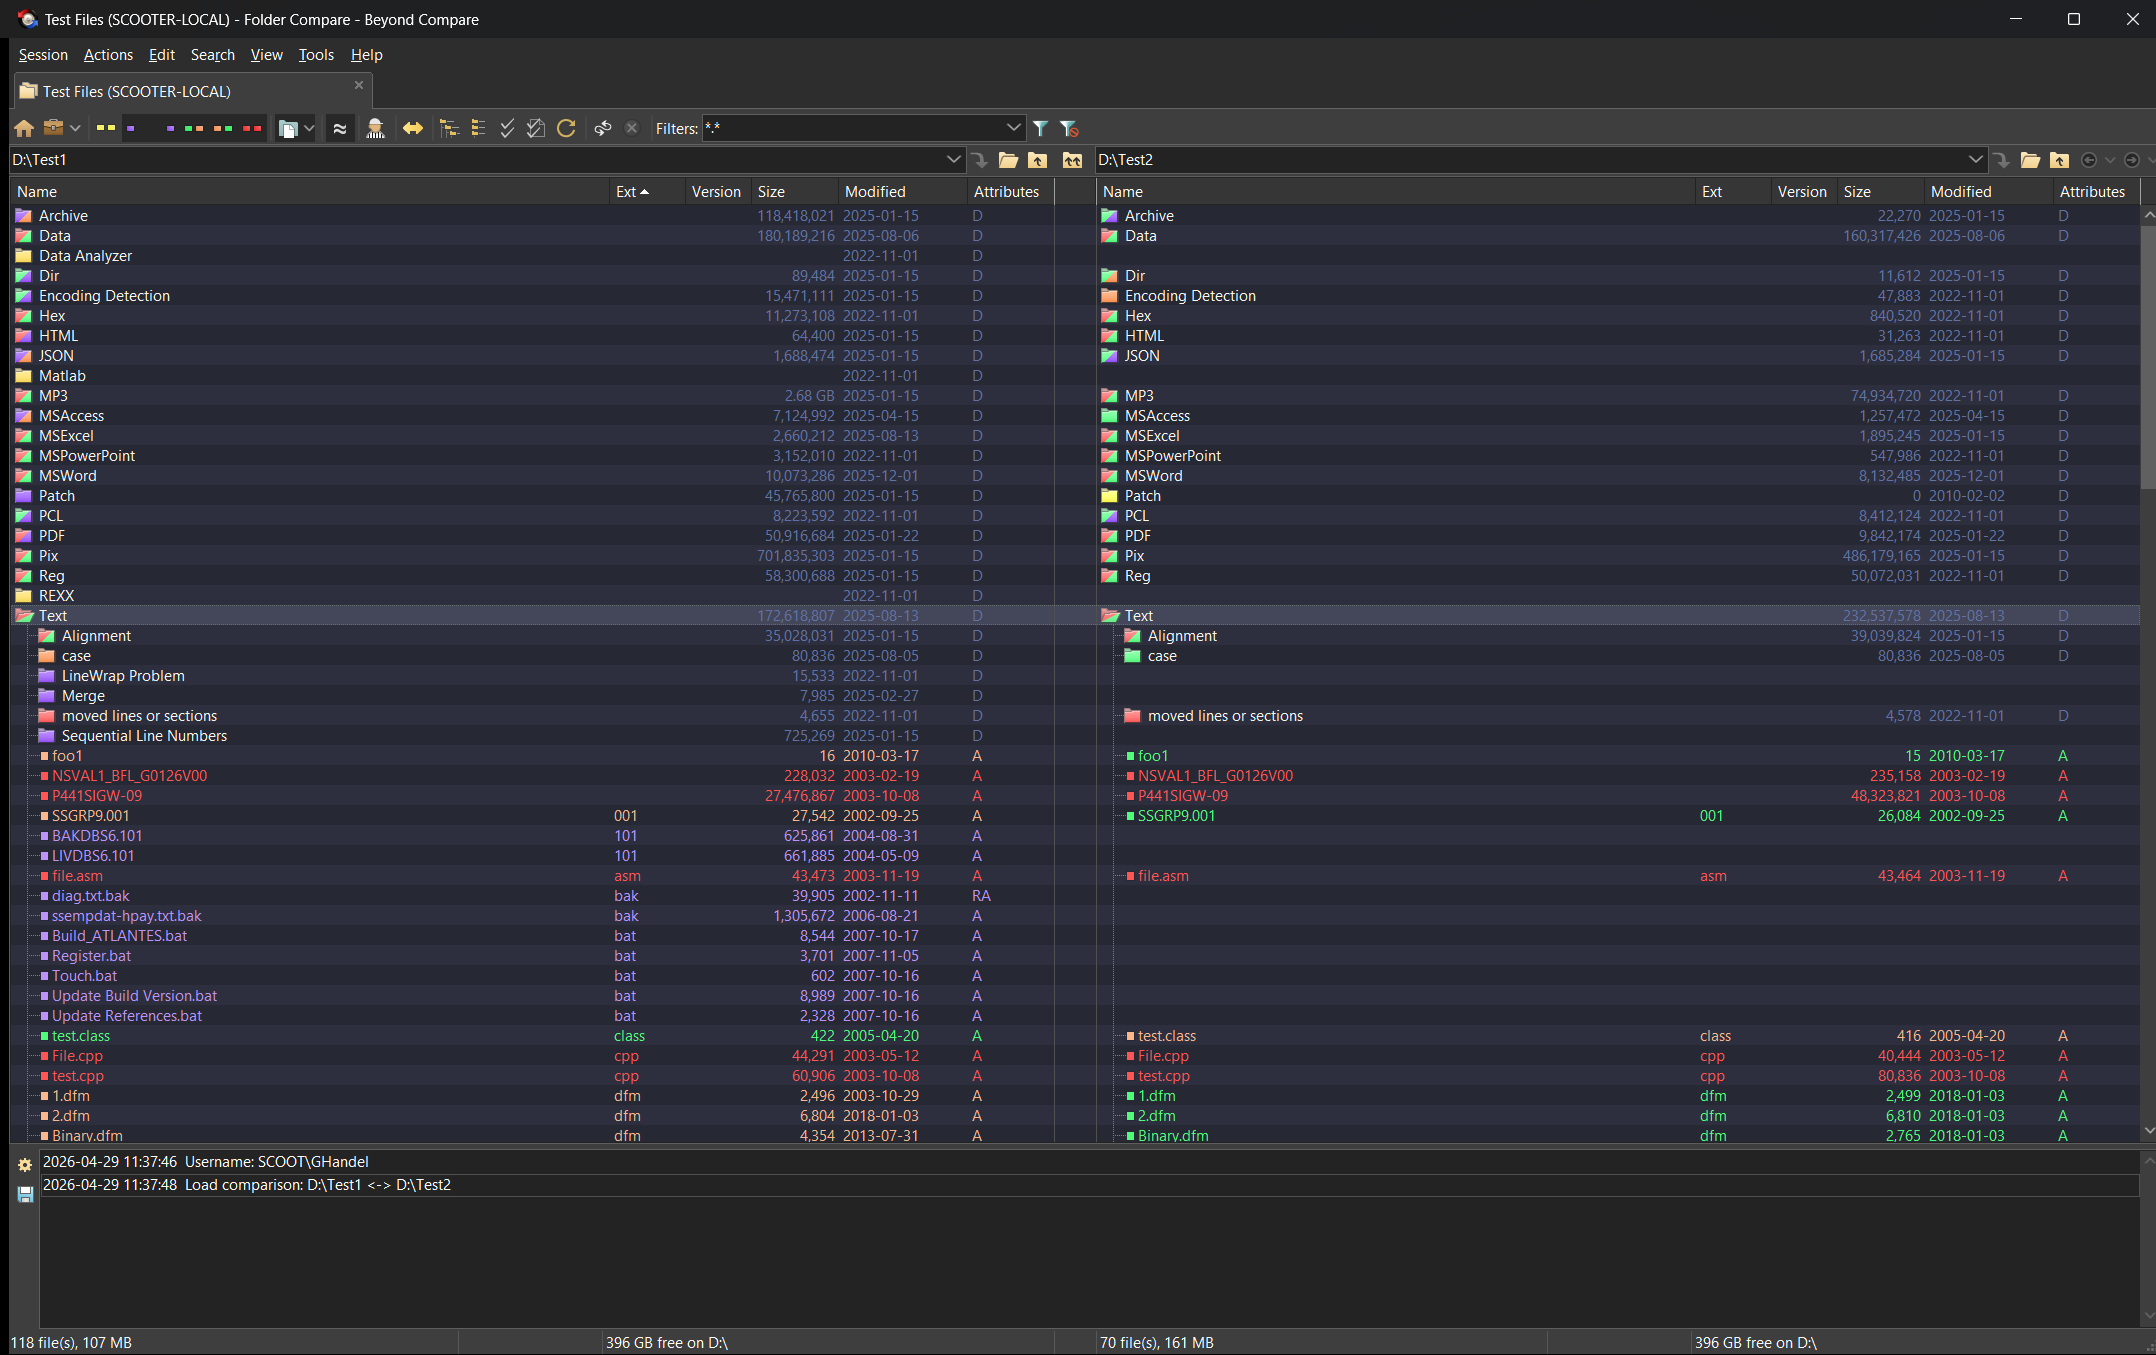Click the Expand All folders icon
The height and width of the screenshot is (1355, 2156).
coord(449,128)
